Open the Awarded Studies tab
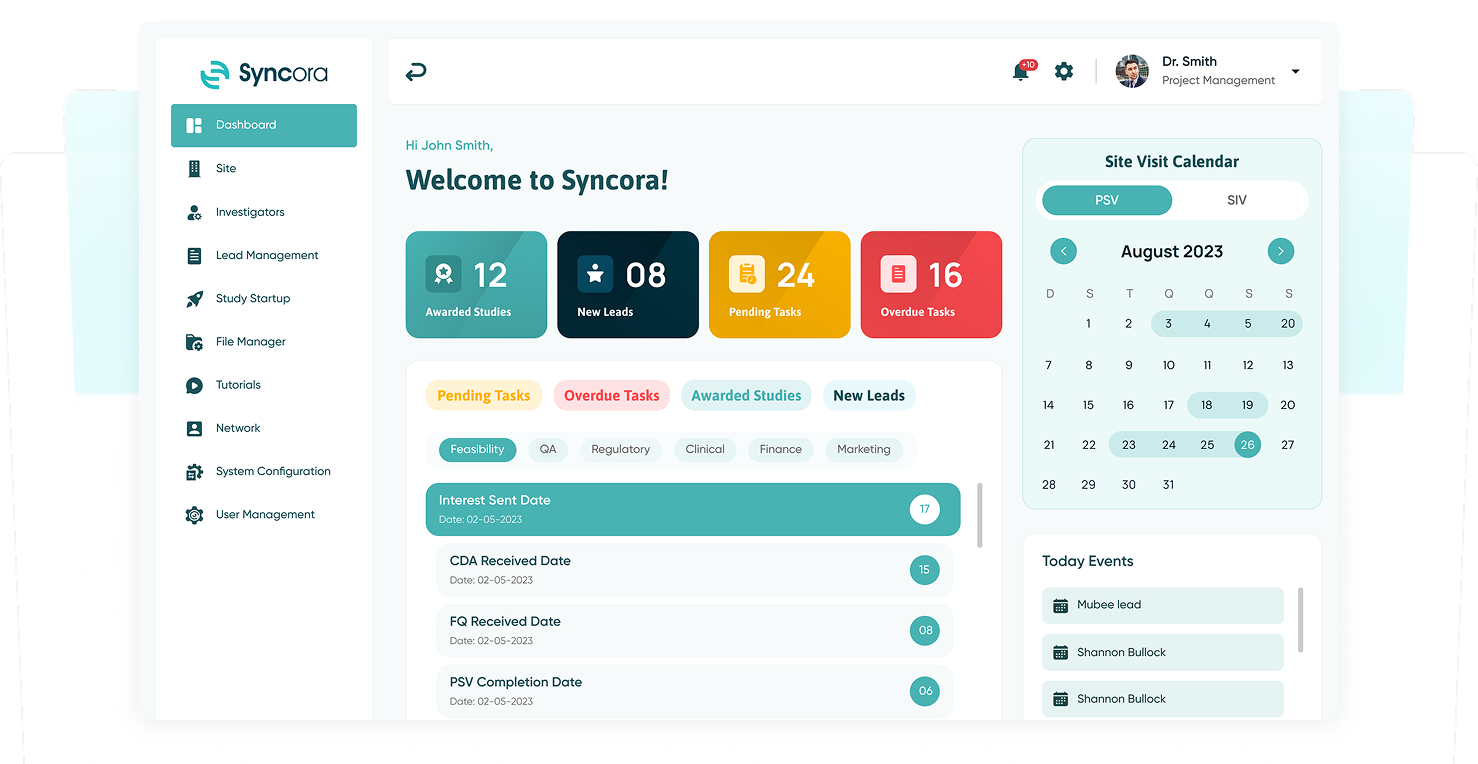The width and height of the screenshot is (1478, 764). [x=746, y=396]
